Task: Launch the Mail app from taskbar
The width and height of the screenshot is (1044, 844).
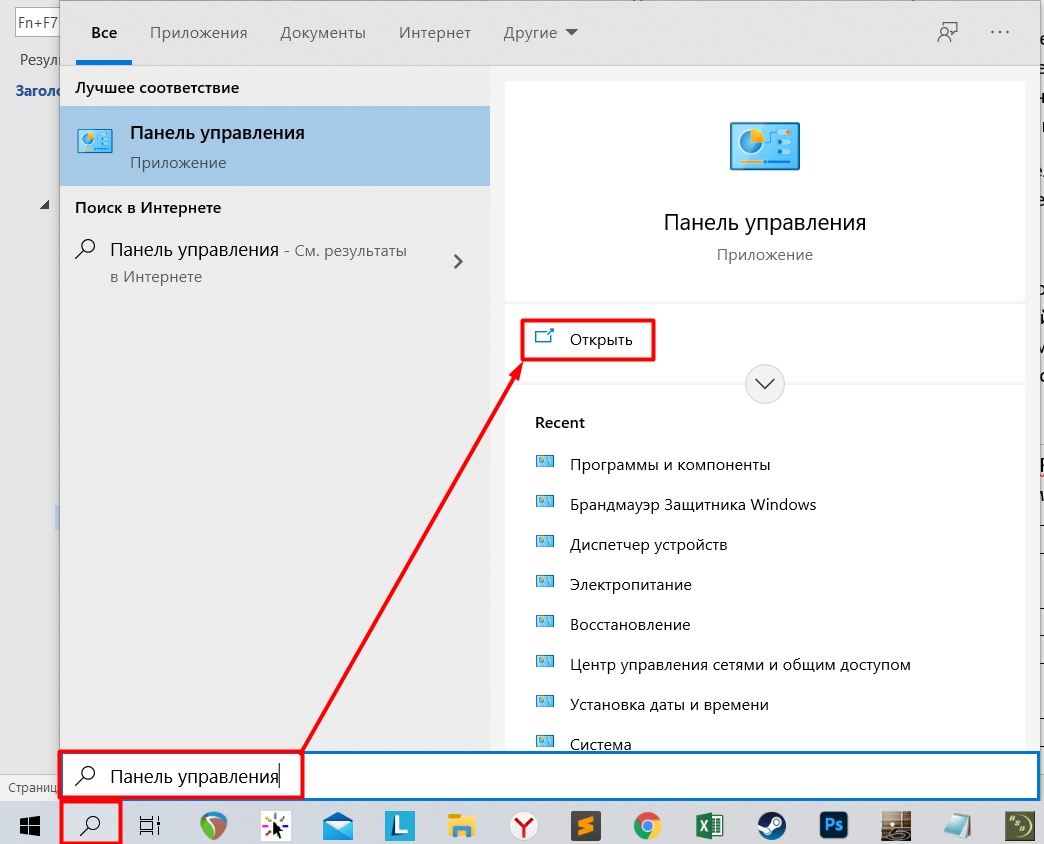Action: (338, 826)
